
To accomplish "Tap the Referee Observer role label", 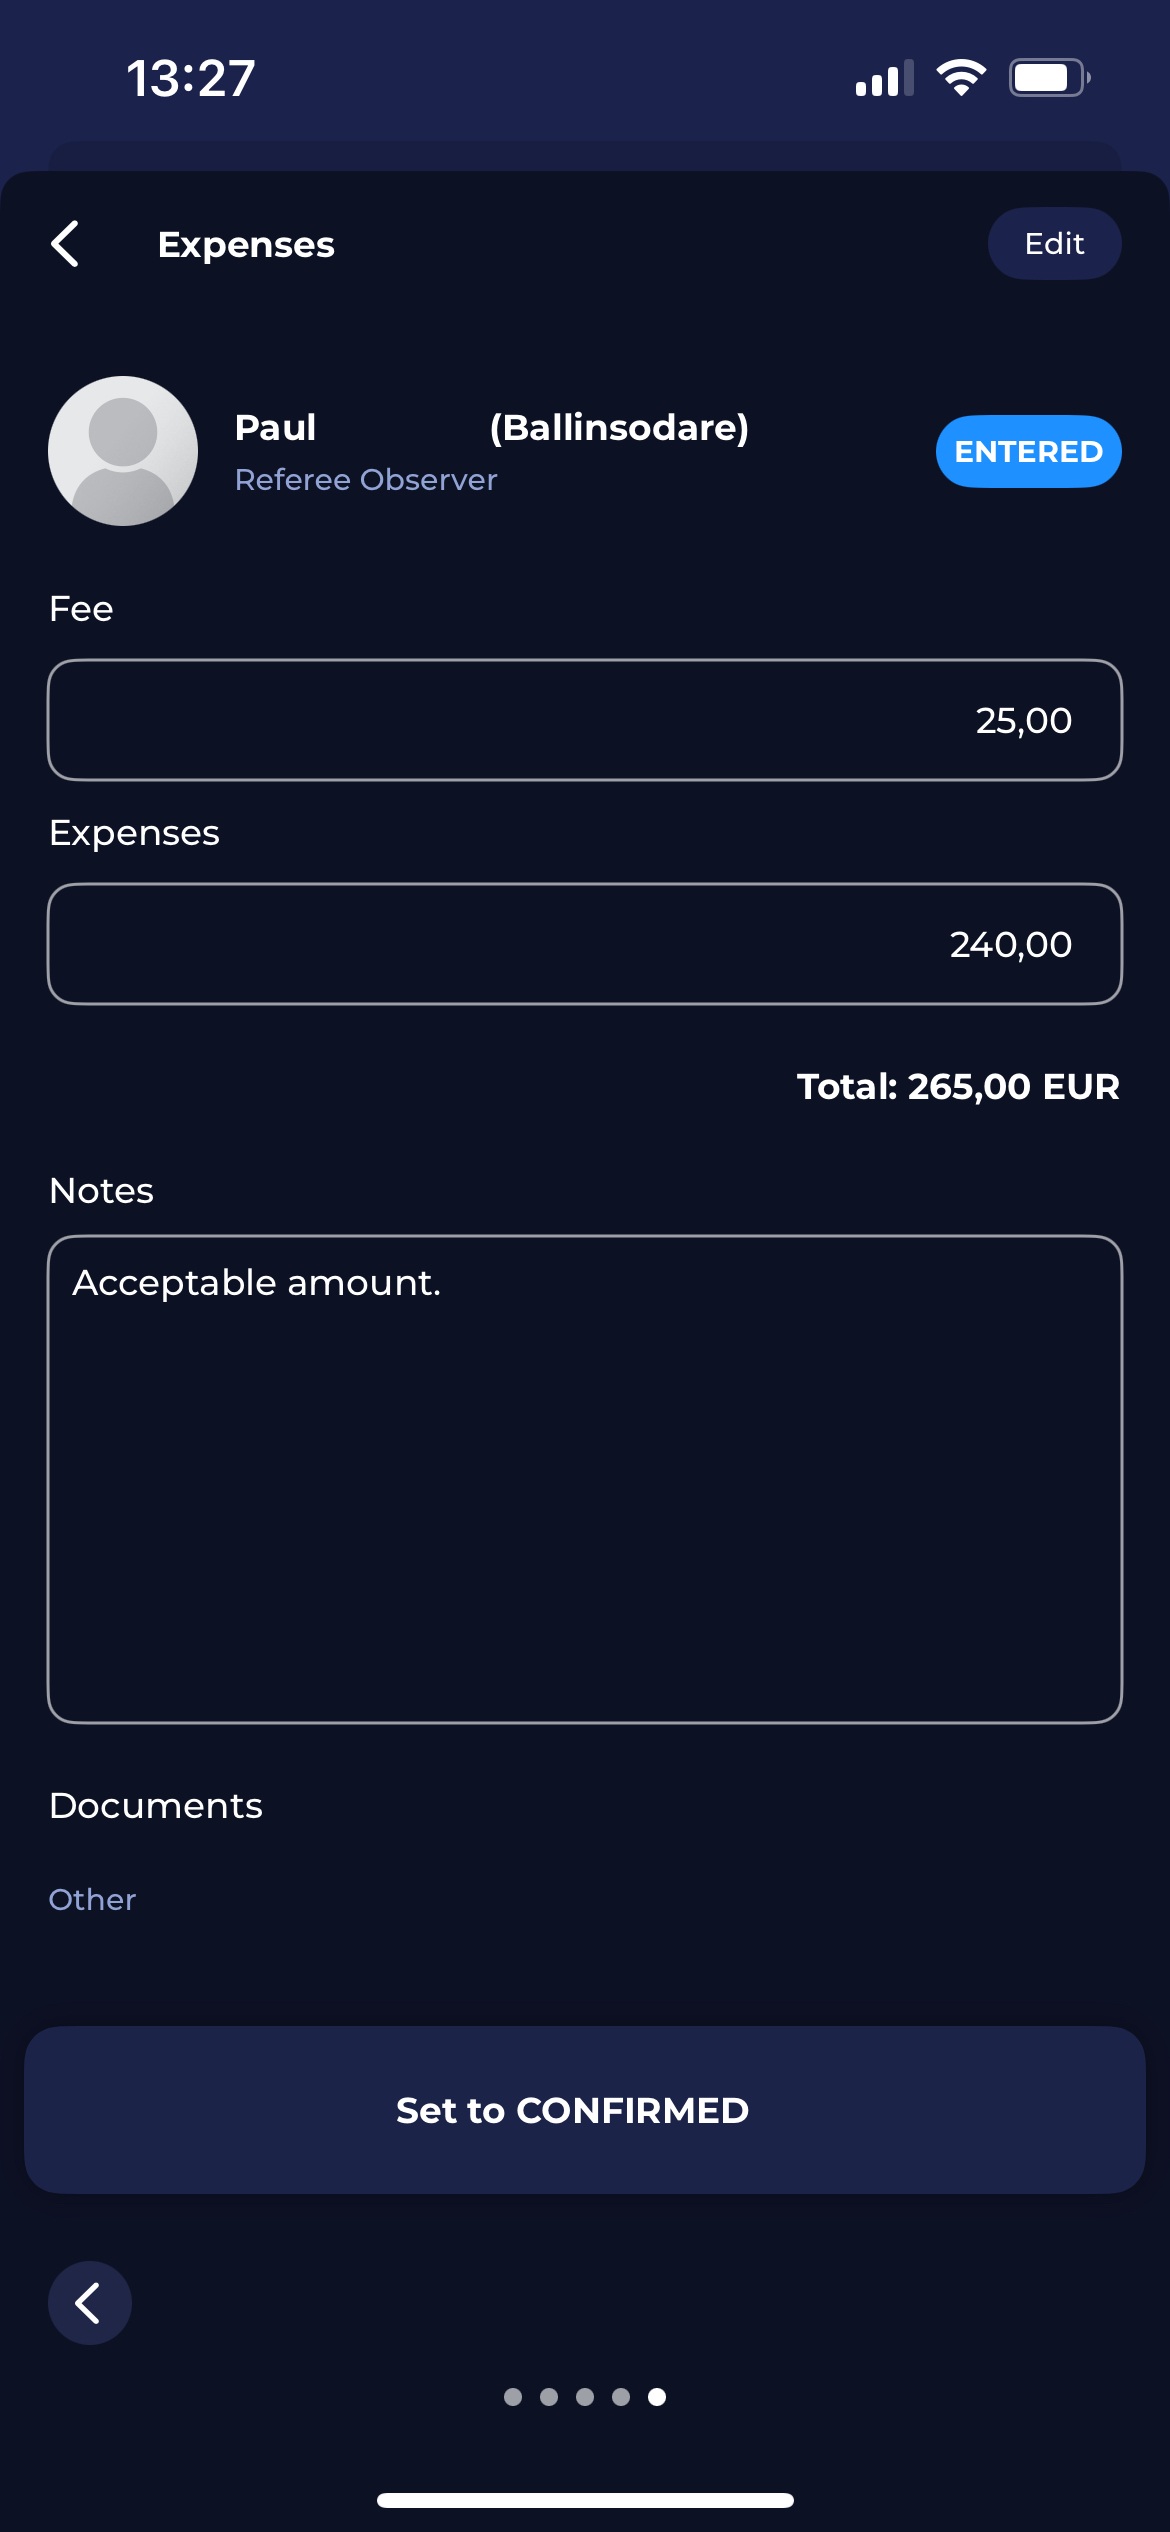I will (x=365, y=480).
